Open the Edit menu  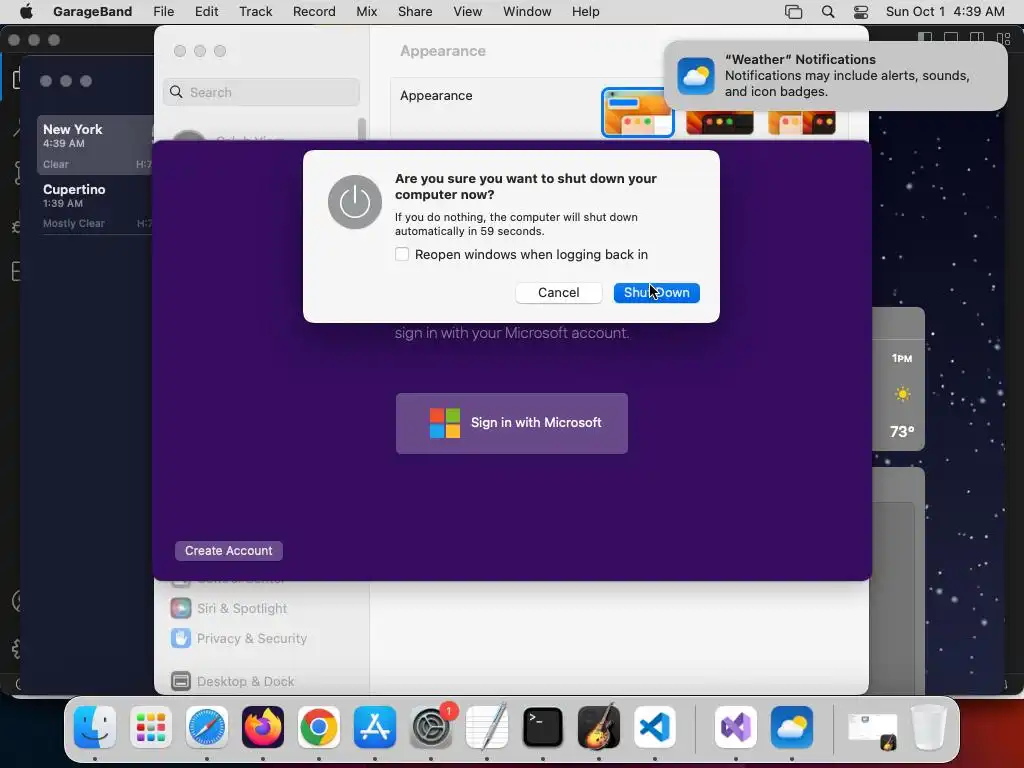click(206, 11)
